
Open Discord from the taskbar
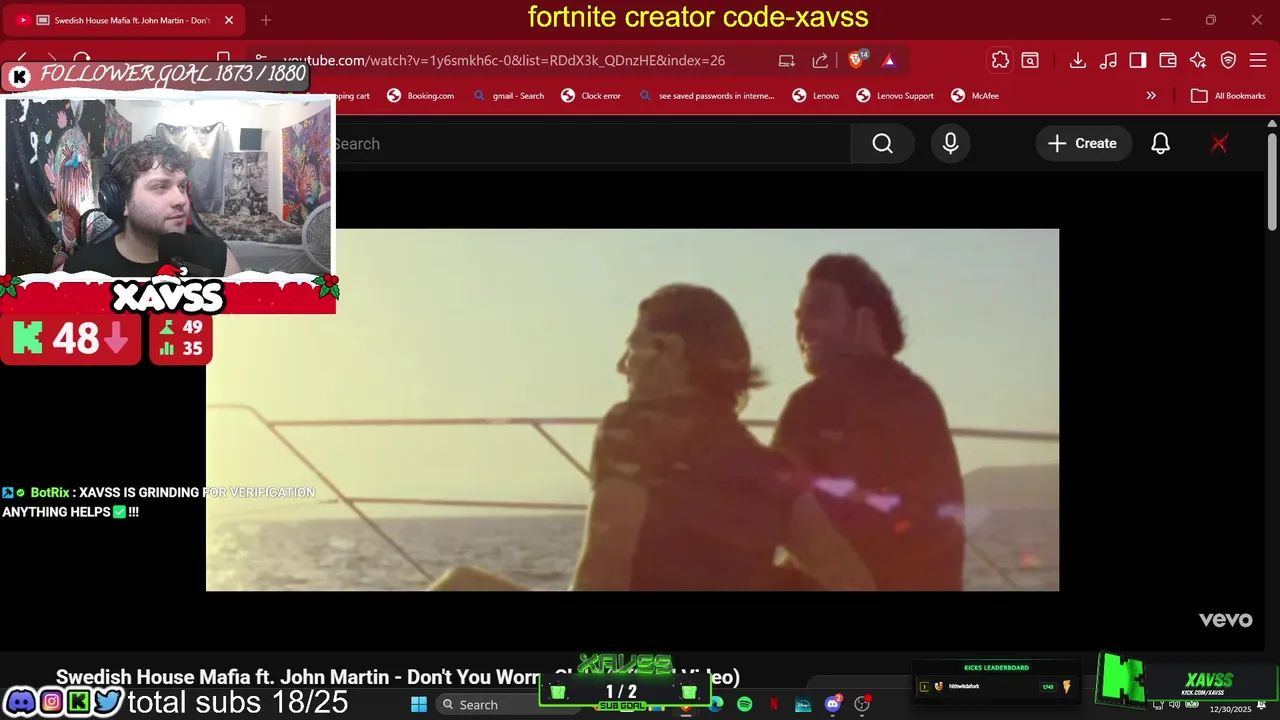coord(832,705)
